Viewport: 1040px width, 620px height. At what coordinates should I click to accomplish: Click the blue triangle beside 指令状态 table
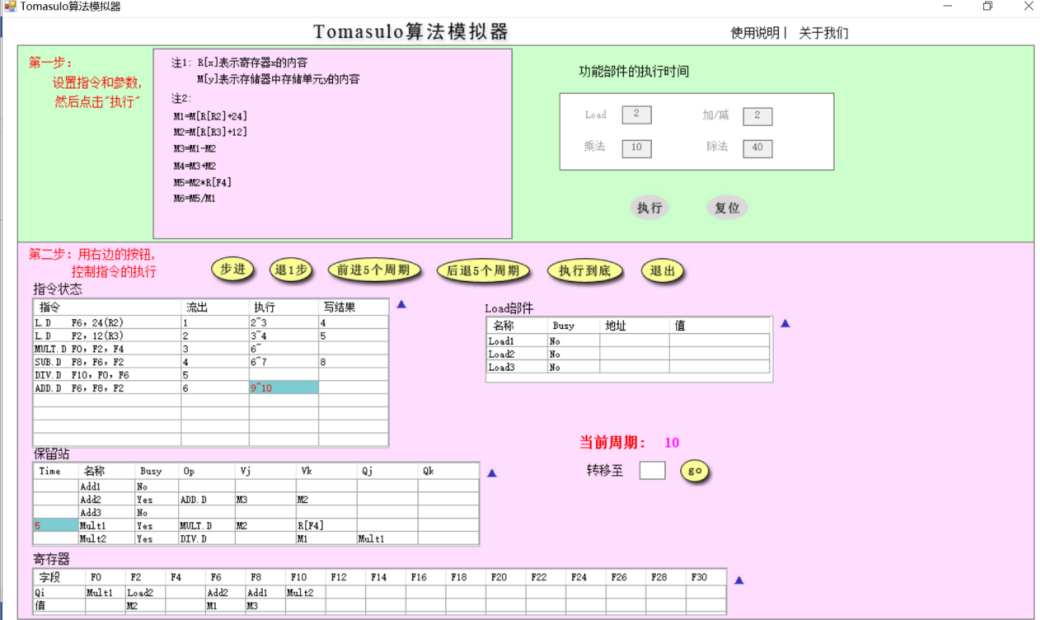402,304
